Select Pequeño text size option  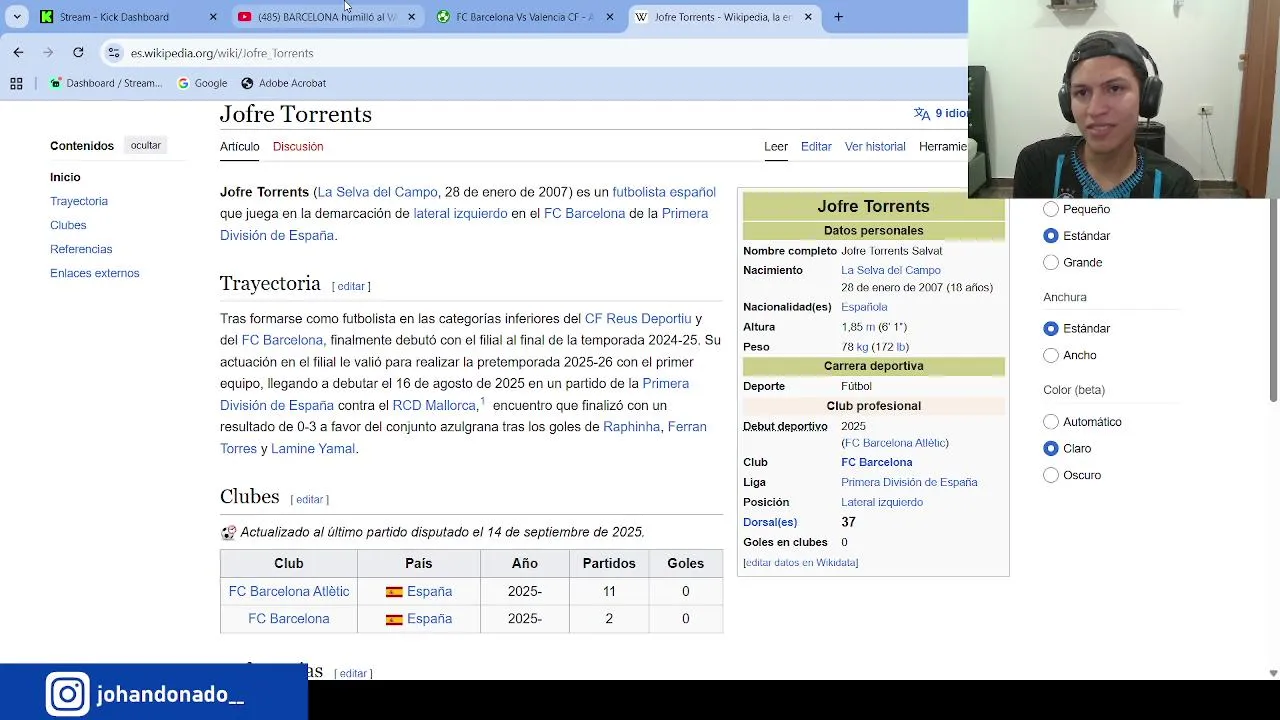click(x=1051, y=209)
